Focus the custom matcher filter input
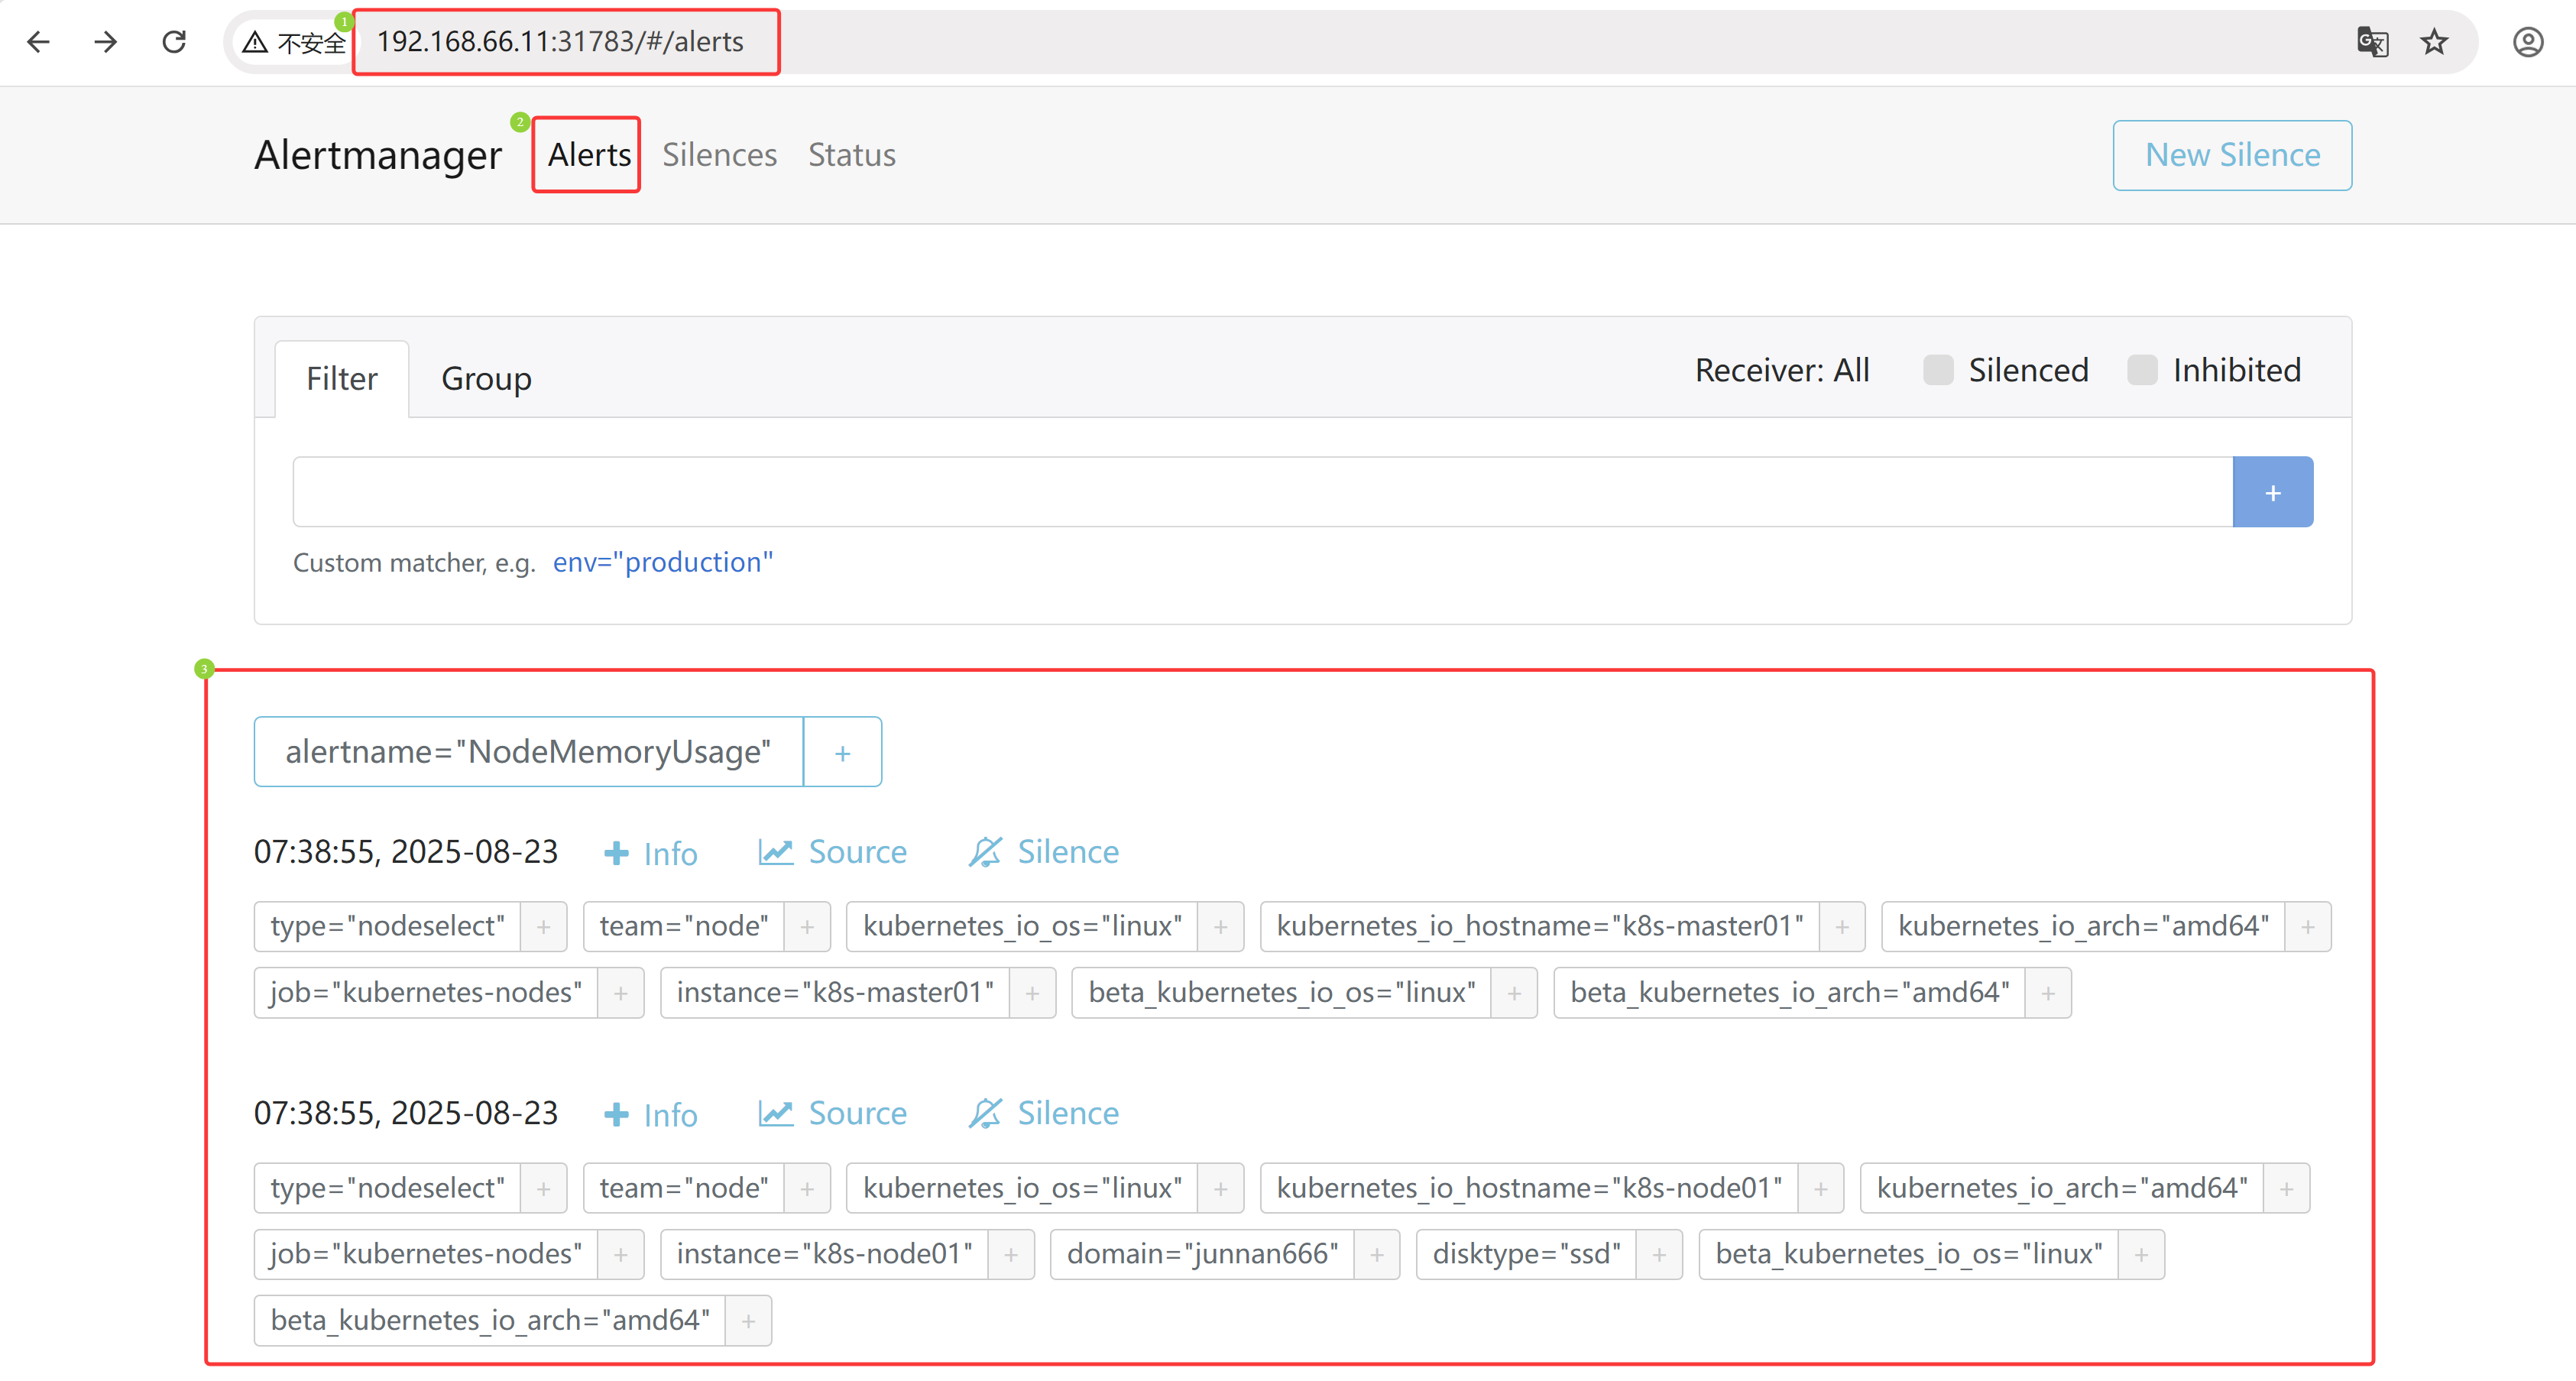 point(1261,492)
